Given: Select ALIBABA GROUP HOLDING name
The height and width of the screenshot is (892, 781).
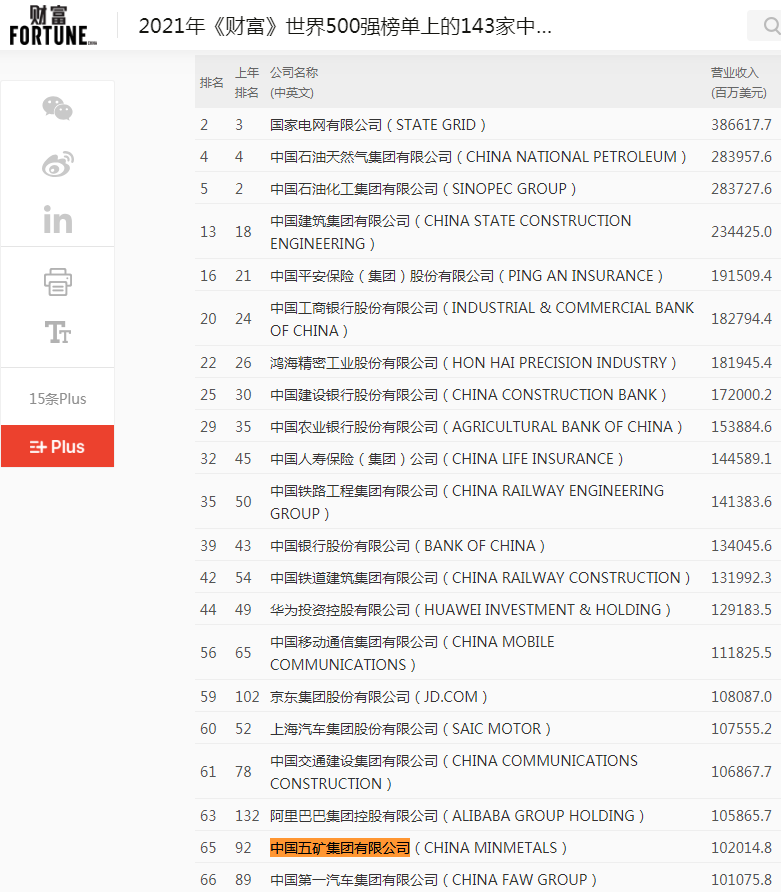Looking at the screenshot, I should tap(457, 815).
